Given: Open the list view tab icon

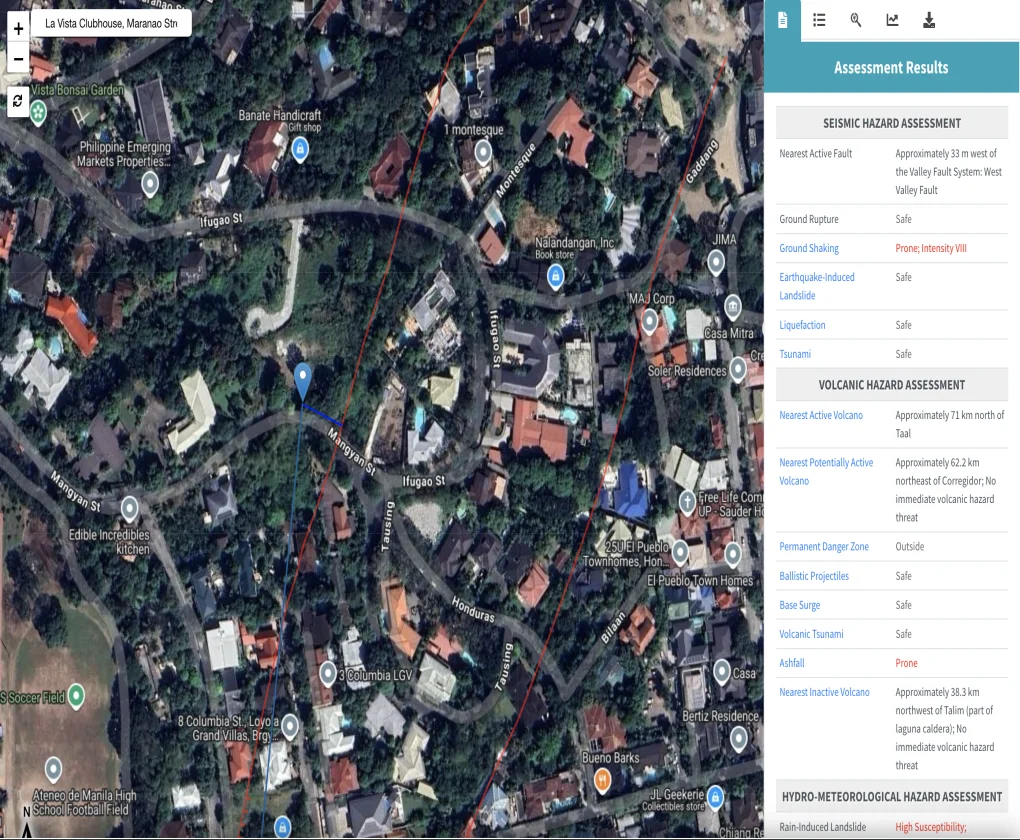Looking at the screenshot, I should tap(819, 20).
